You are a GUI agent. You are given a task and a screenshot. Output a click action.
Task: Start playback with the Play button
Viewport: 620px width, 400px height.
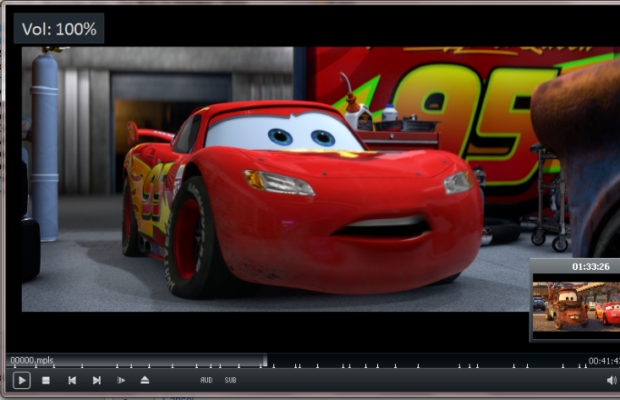click(x=21, y=380)
